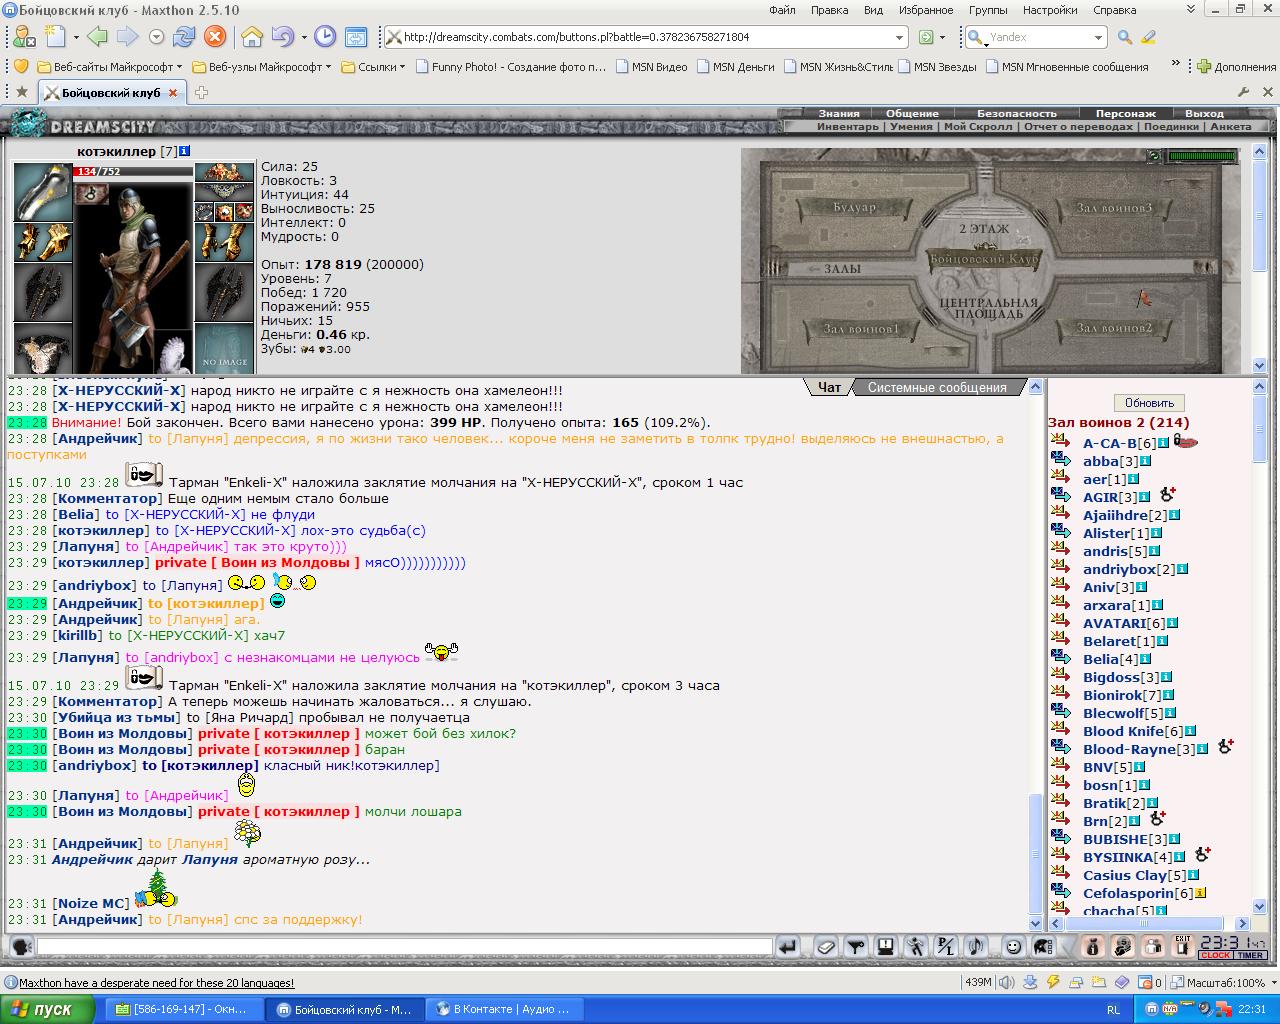Click the player list horizontal scrollbar

click(1149, 923)
